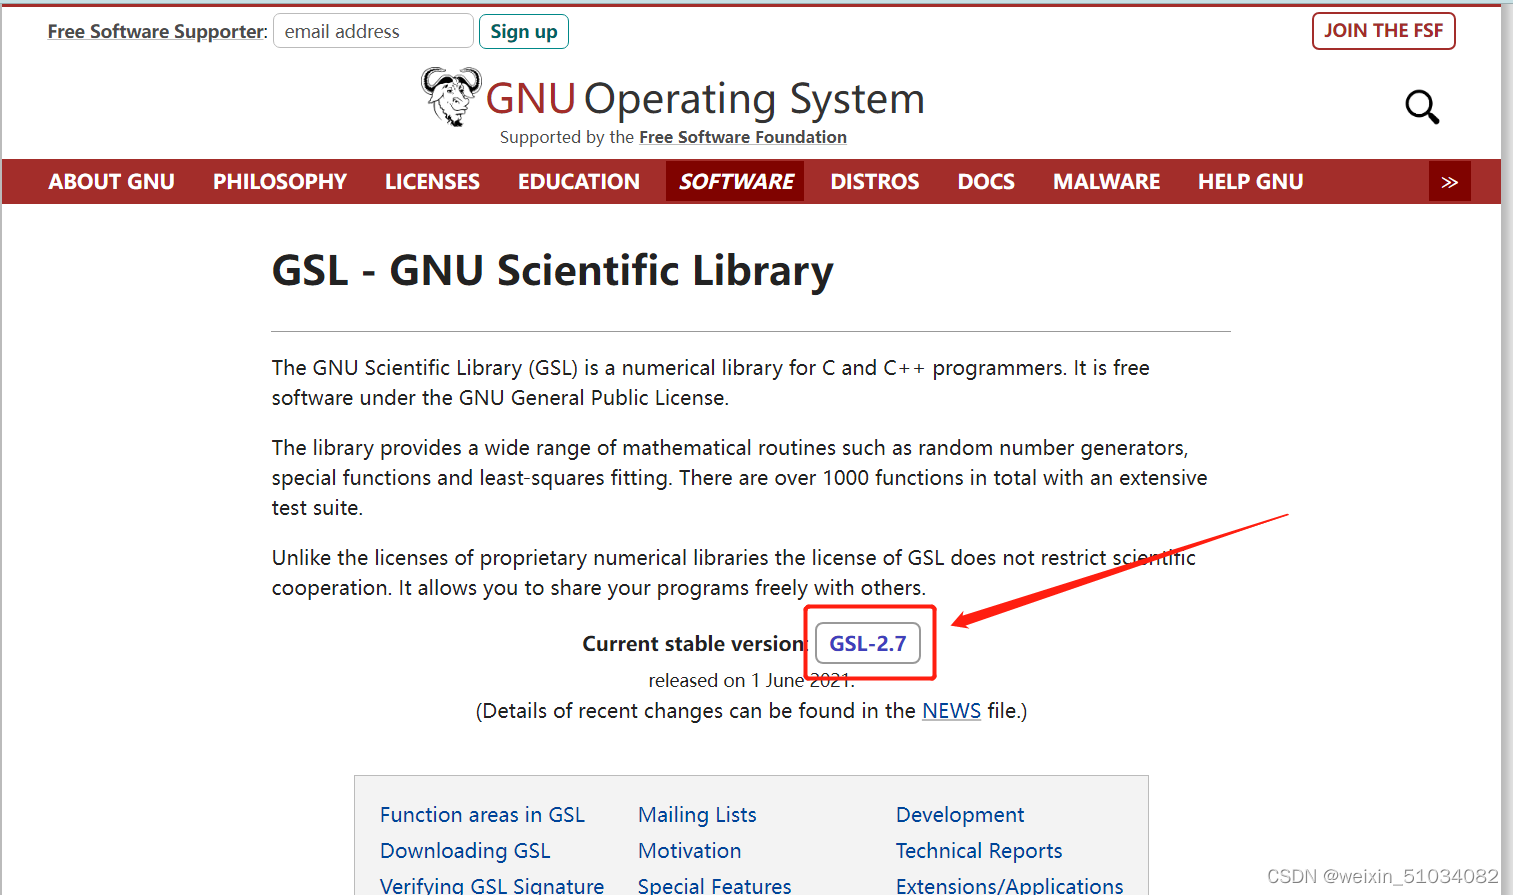
Task: Click the JOIN THE FSF button
Action: [x=1383, y=31]
